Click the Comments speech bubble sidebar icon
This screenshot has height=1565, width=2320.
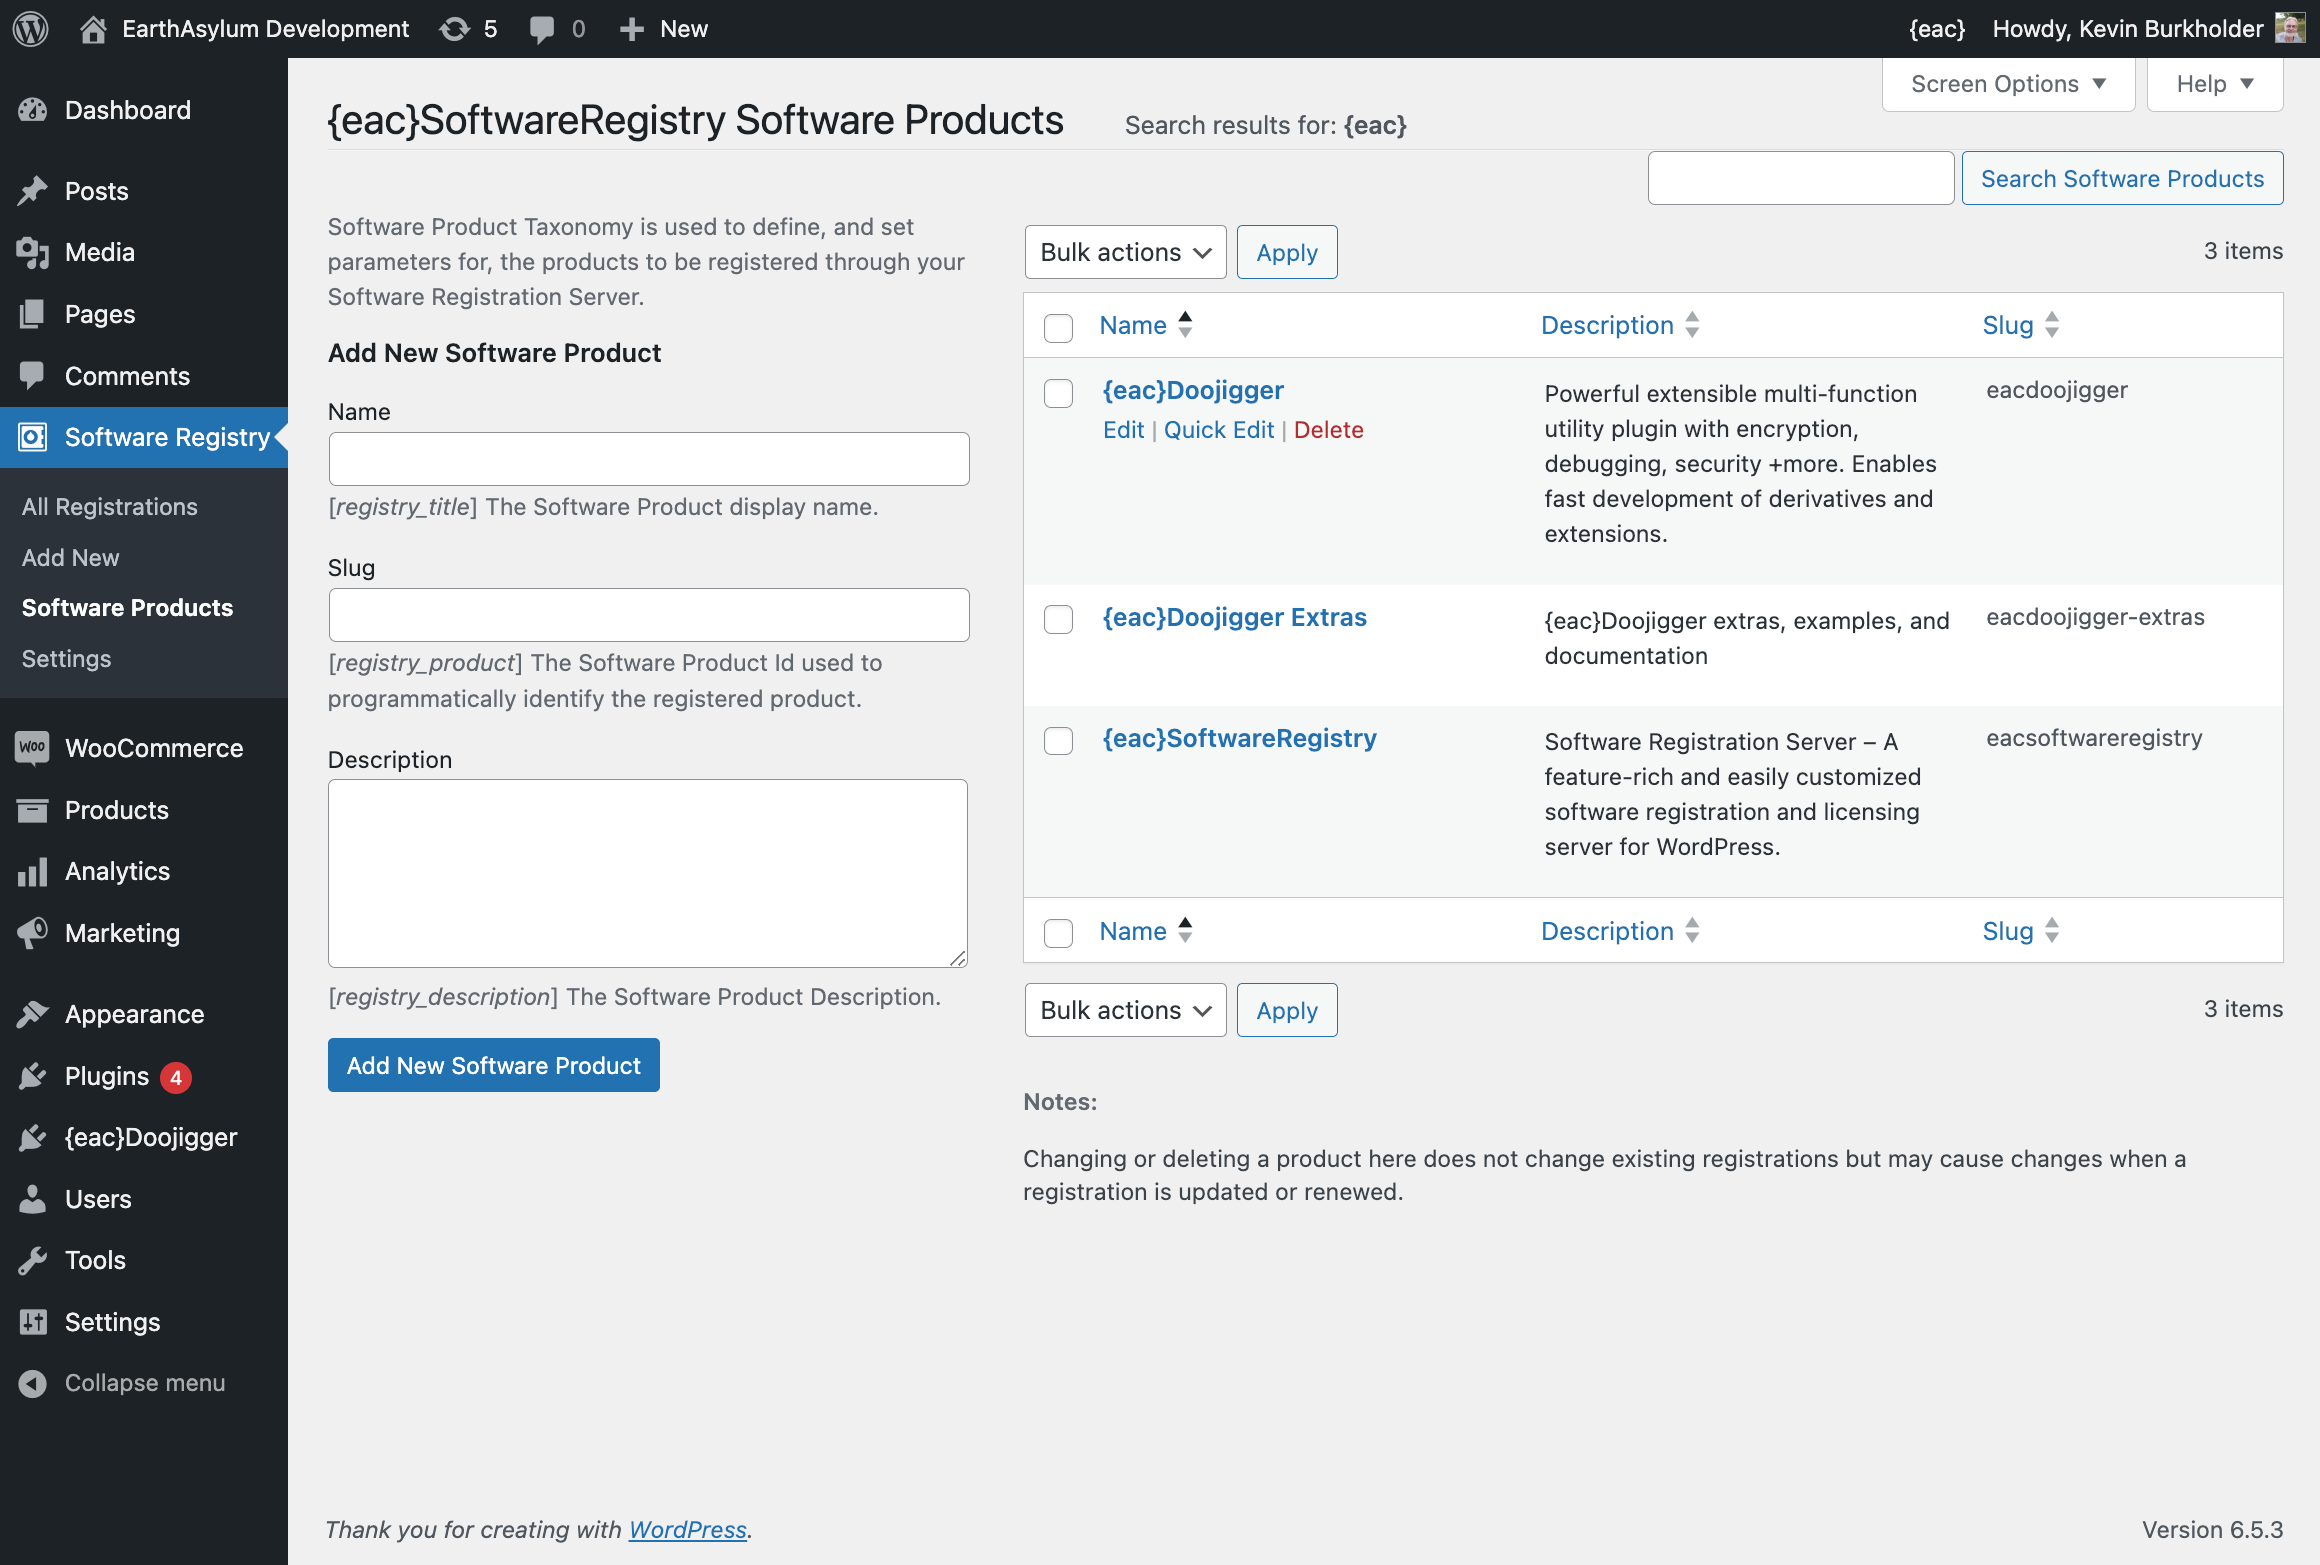pos(33,376)
